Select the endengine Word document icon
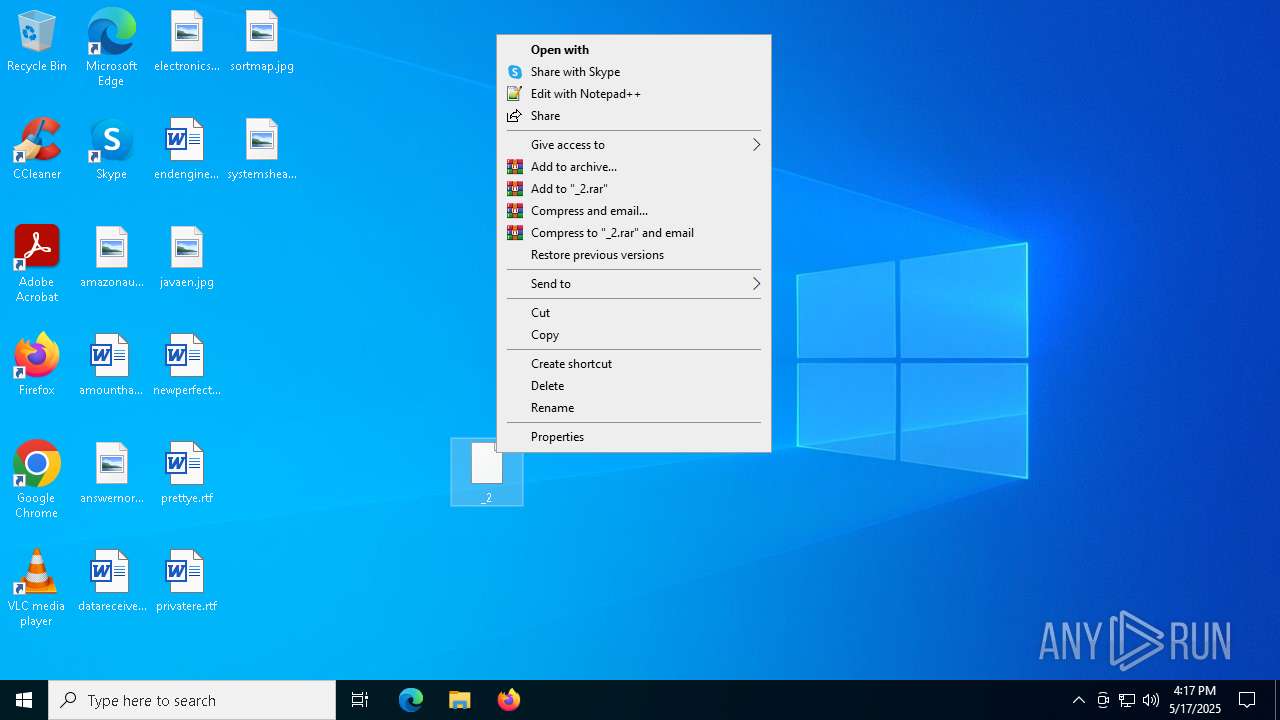Image resolution: width=1280 pixels, height=720 pixels. (186, 150)
